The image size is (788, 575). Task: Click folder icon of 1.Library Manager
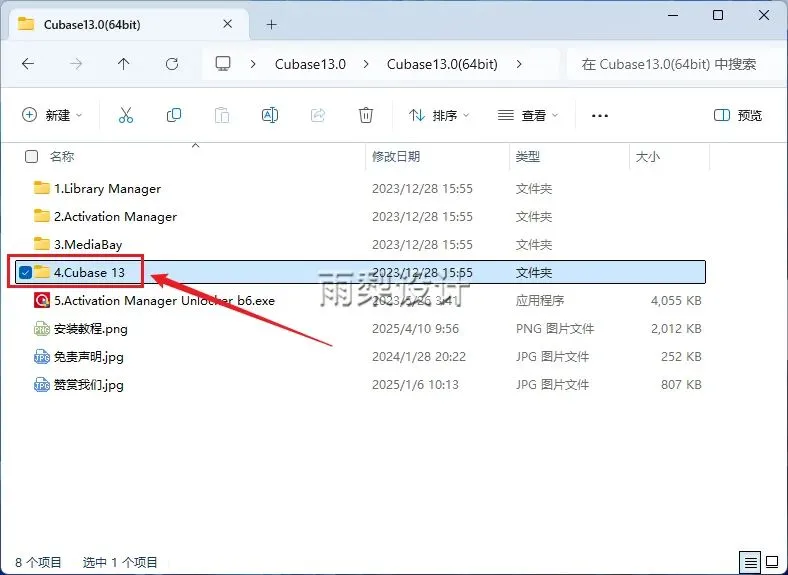click(x=42, y=188)
